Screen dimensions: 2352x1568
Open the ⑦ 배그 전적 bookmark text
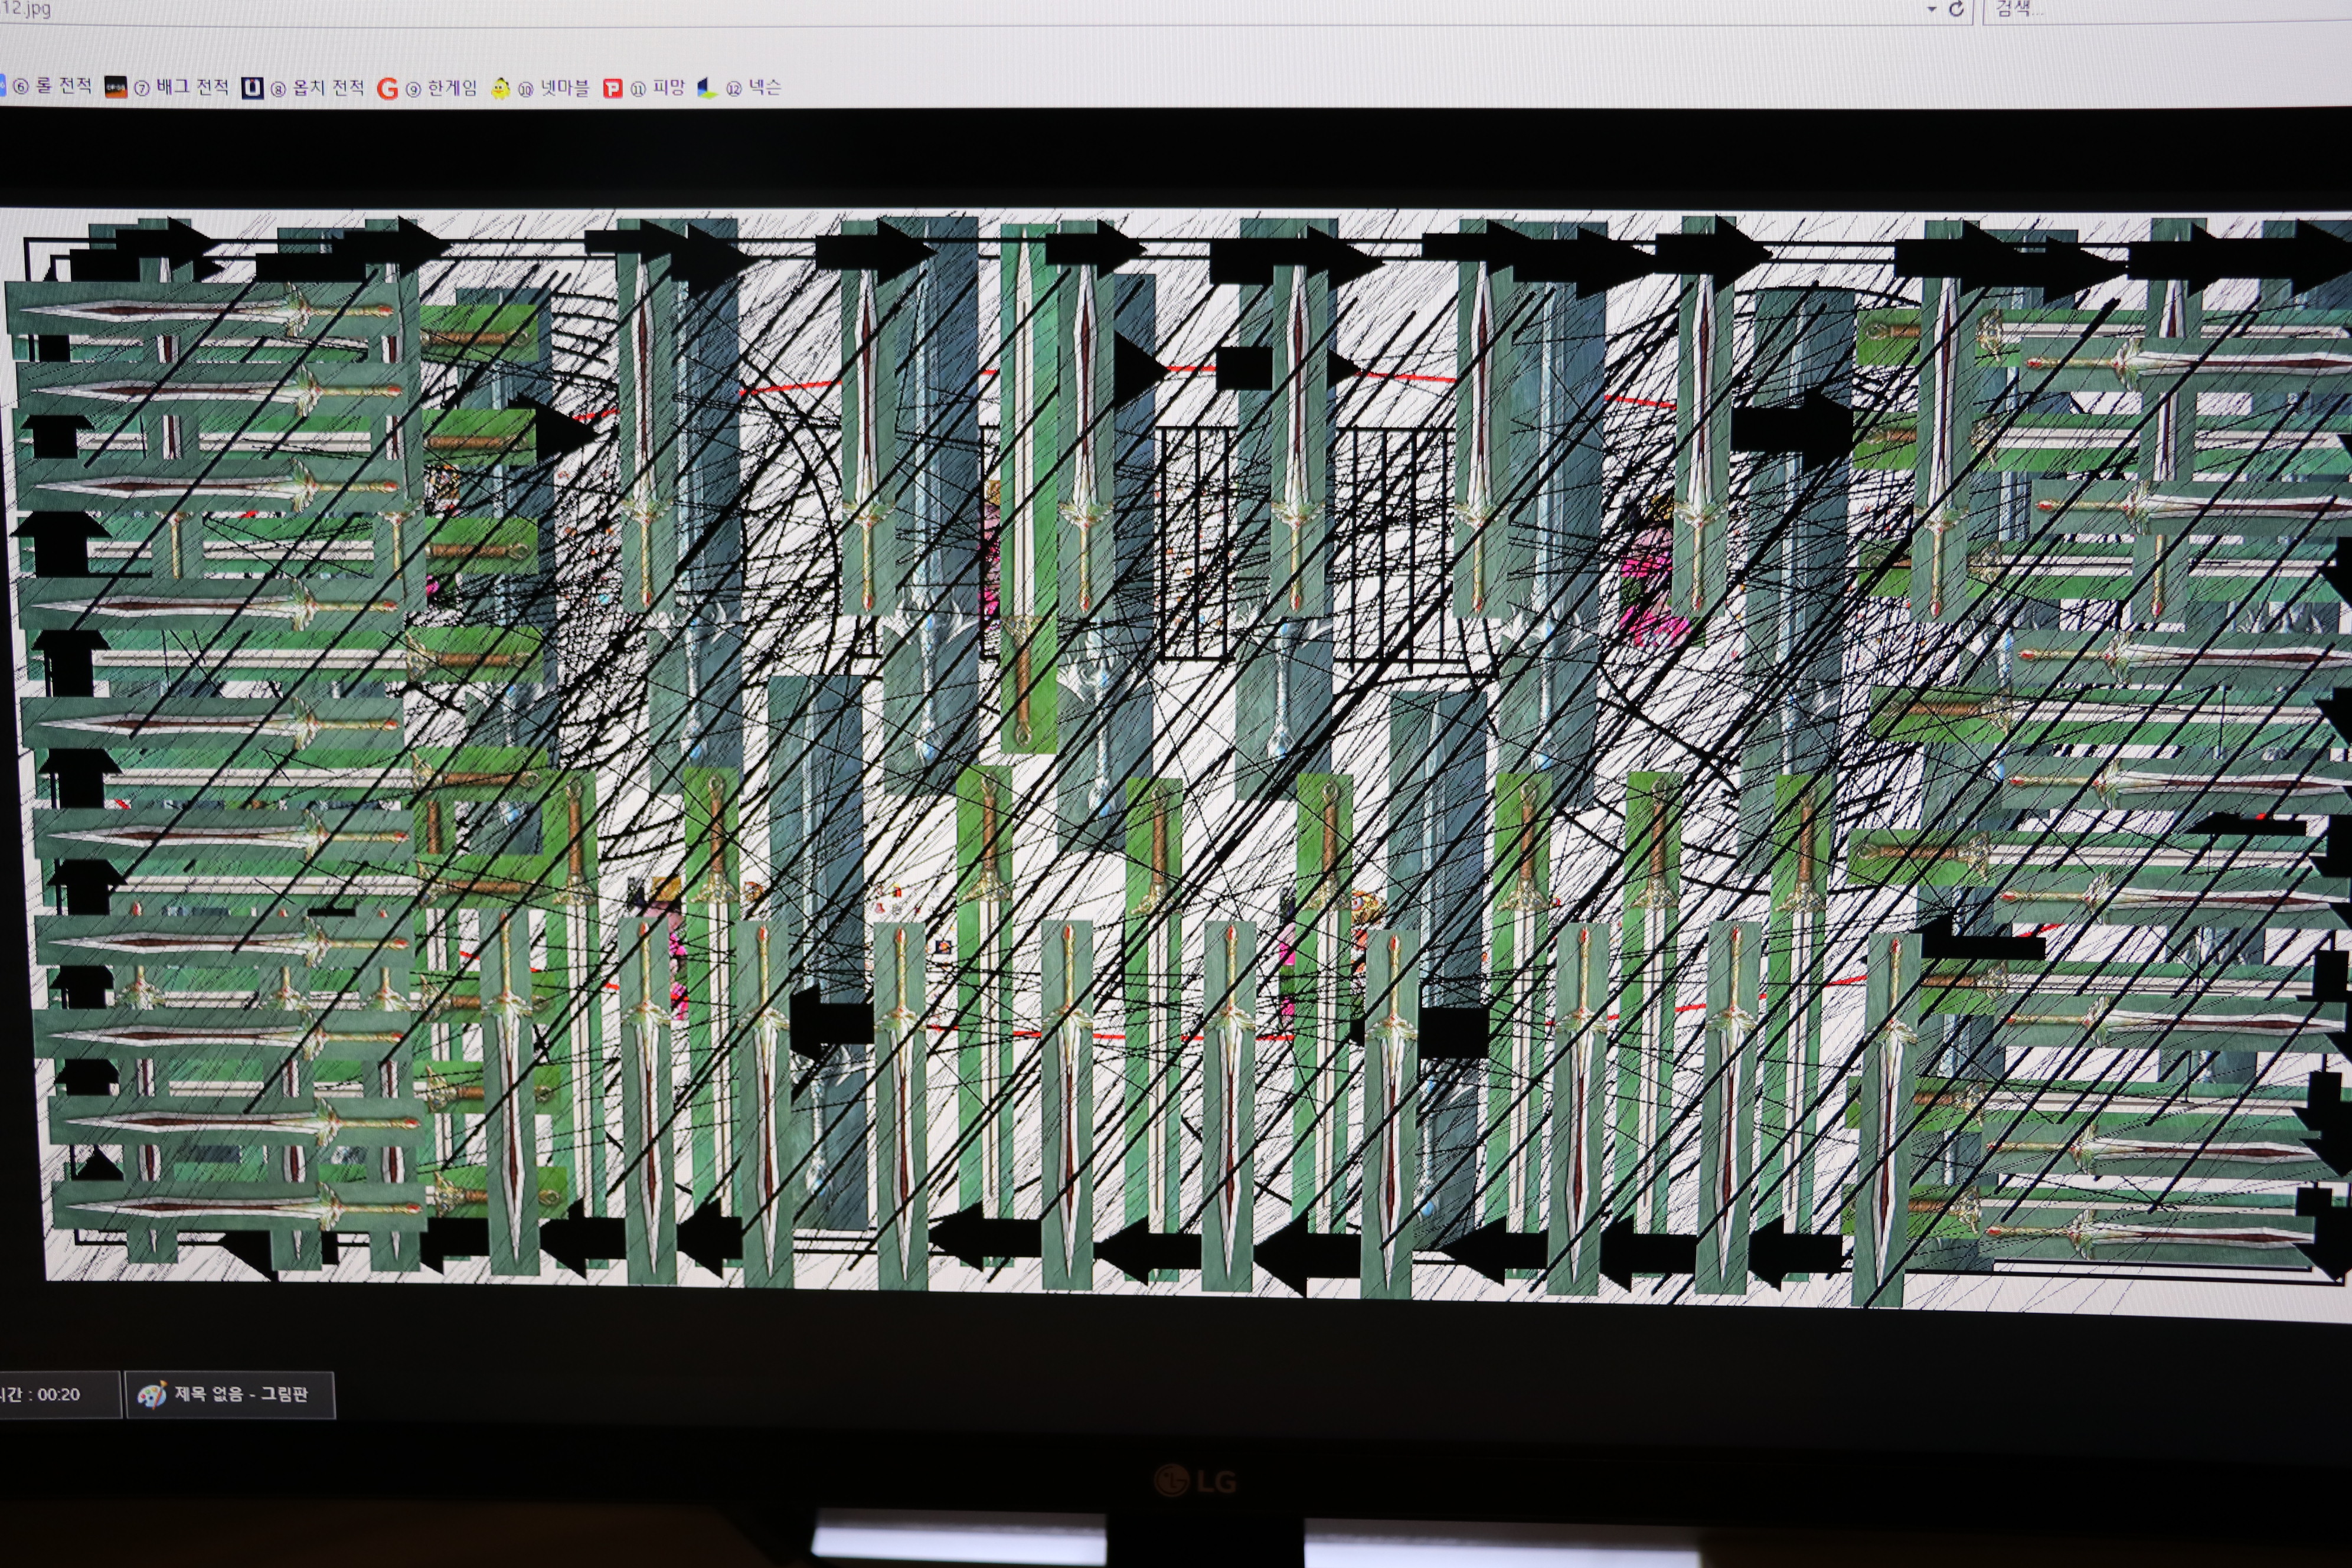pos(182,87)
